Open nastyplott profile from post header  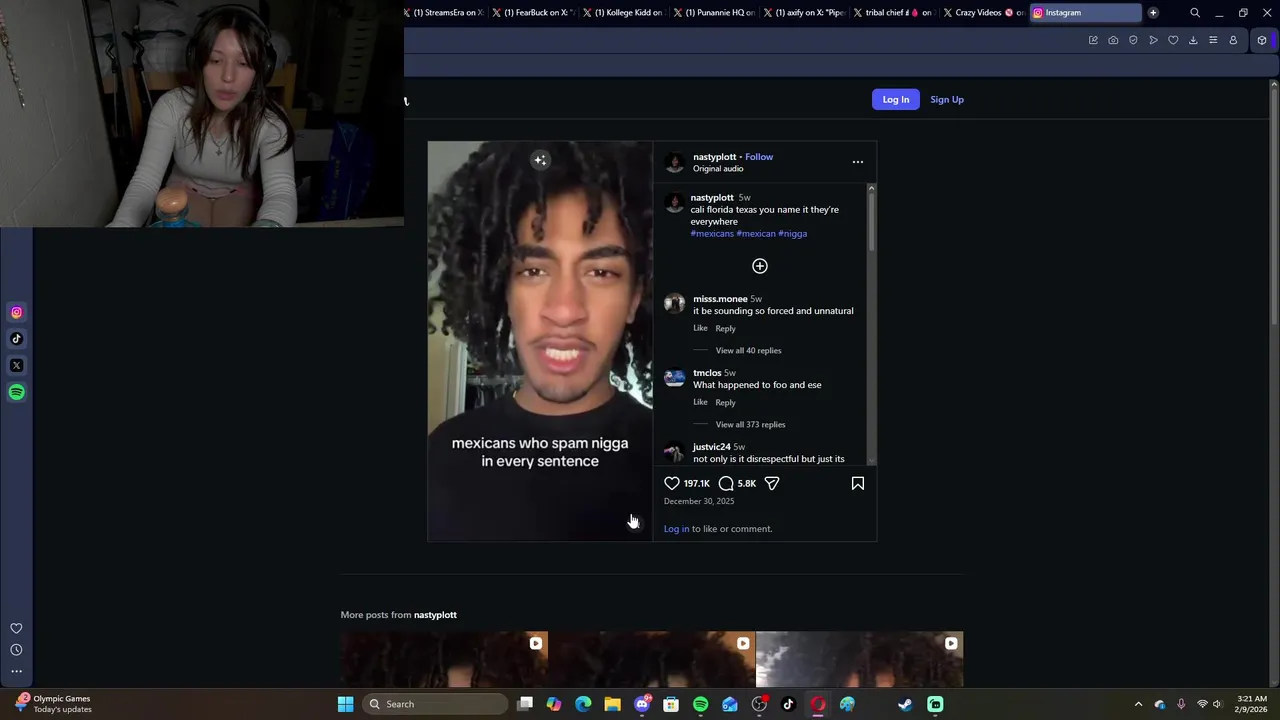point(714,157)
